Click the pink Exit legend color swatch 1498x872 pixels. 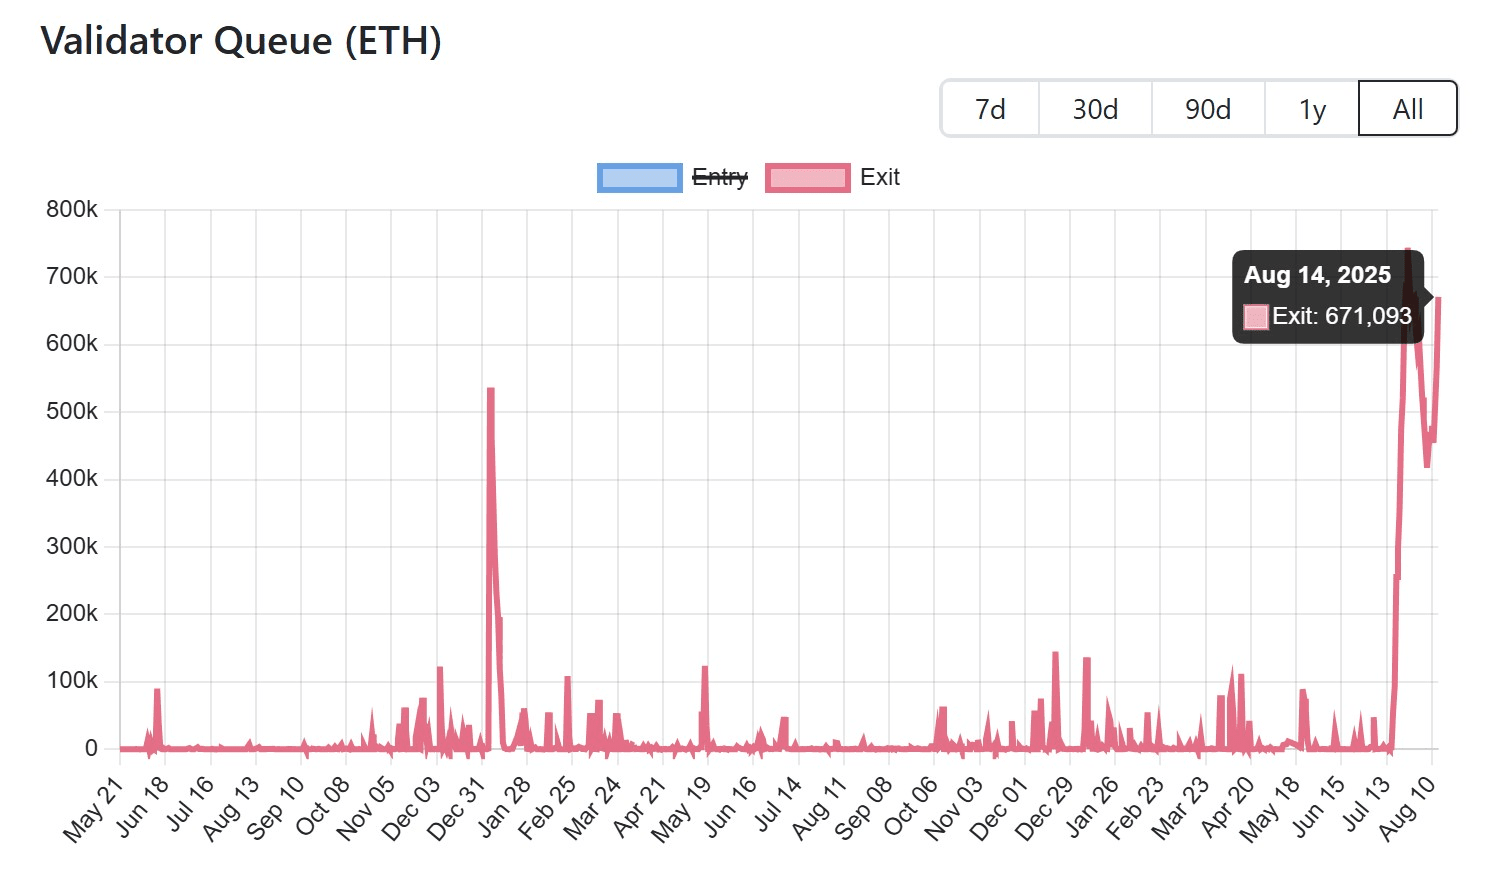[x=808, y=177]
